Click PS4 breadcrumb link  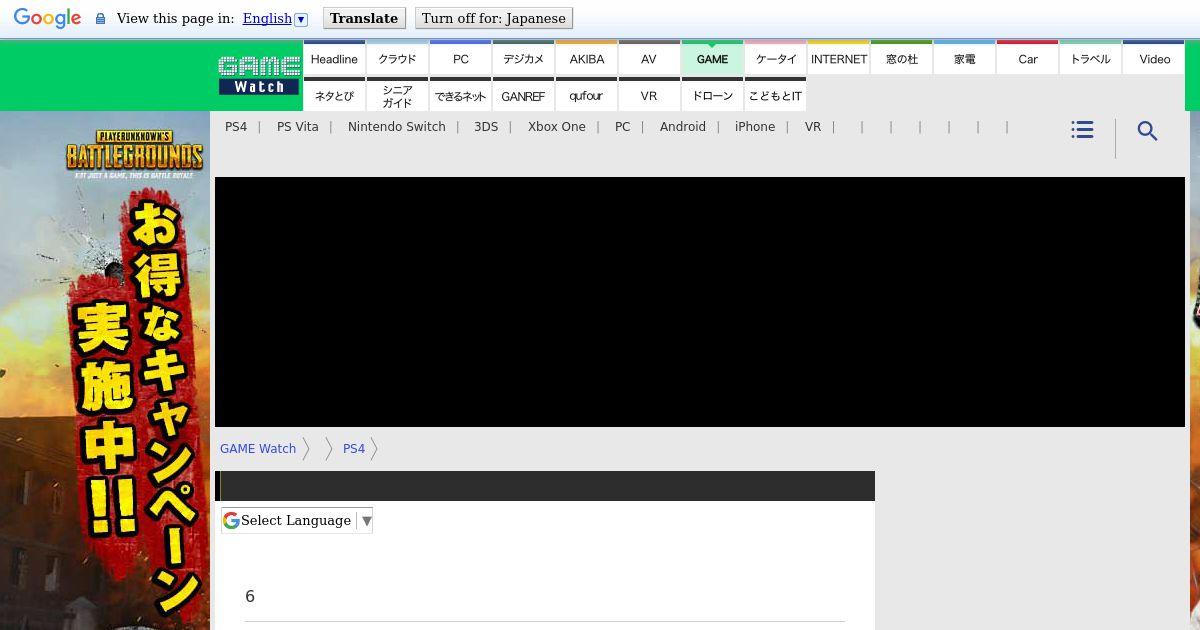[x=354, y=449]
